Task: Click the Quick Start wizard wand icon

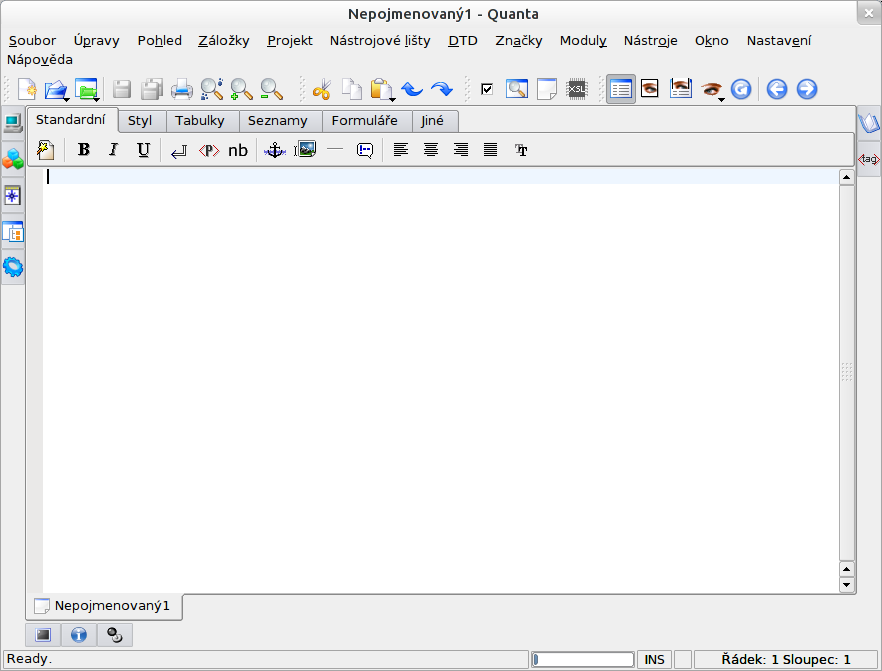Action: point(45,150)
